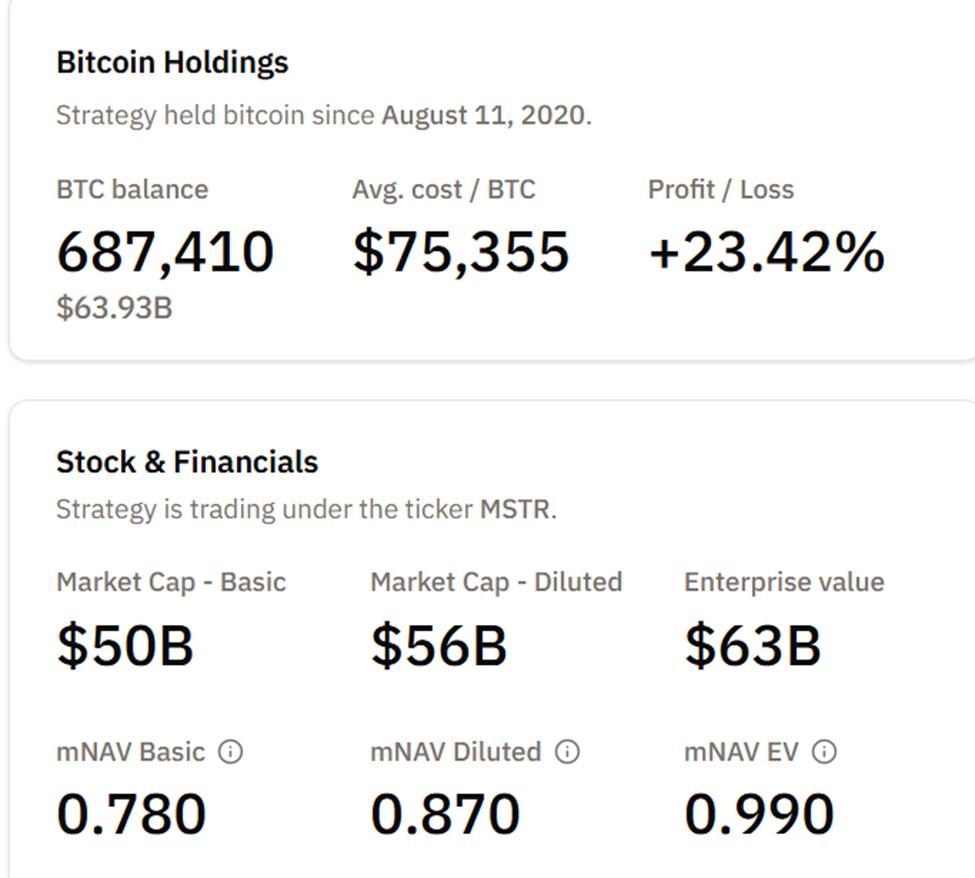
Task: Click the BTC balance column label
Action: 133,189
